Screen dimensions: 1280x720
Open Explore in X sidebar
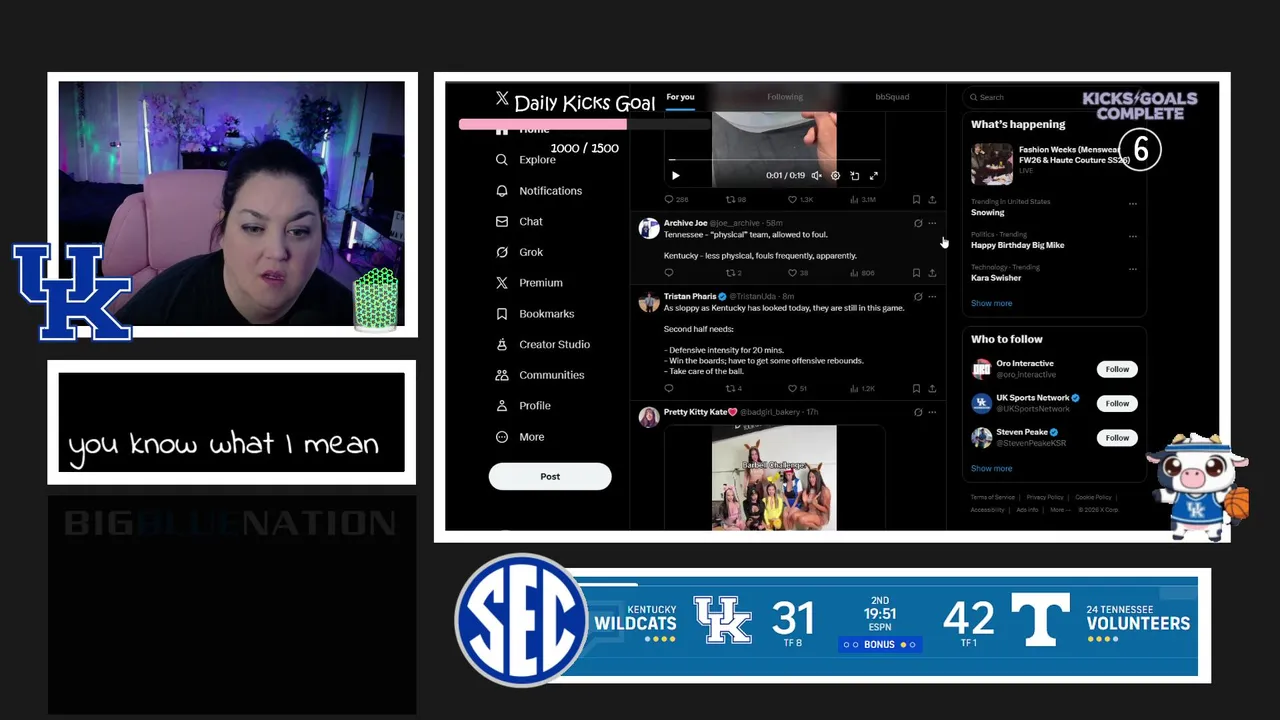pos(526,160)
